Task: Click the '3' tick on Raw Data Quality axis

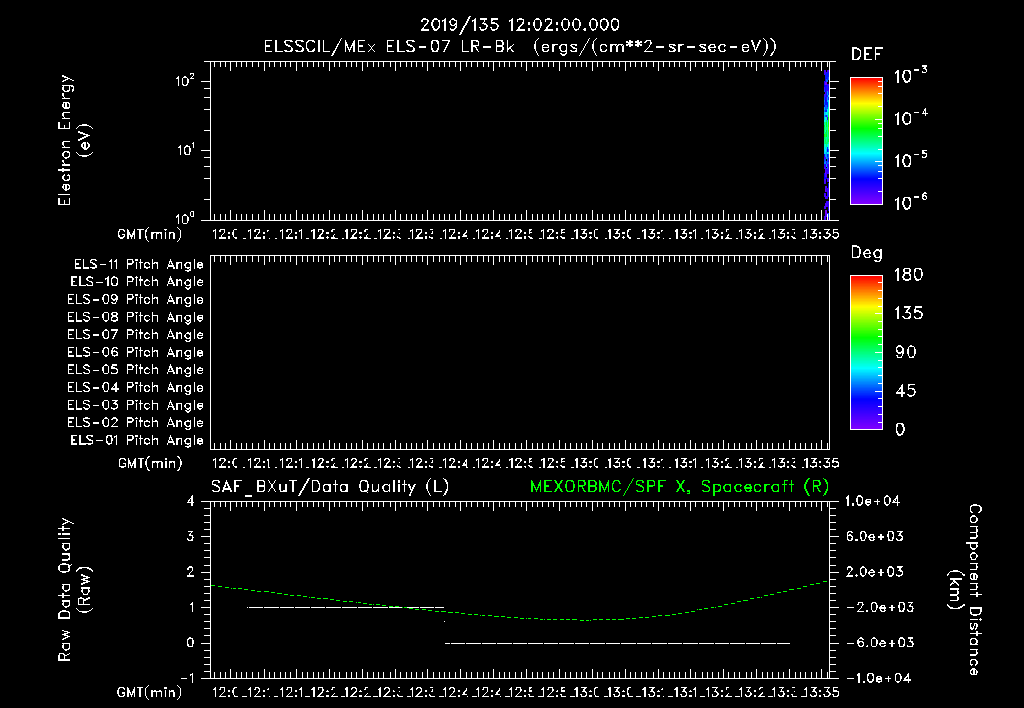Action: [x=191, y=536]
